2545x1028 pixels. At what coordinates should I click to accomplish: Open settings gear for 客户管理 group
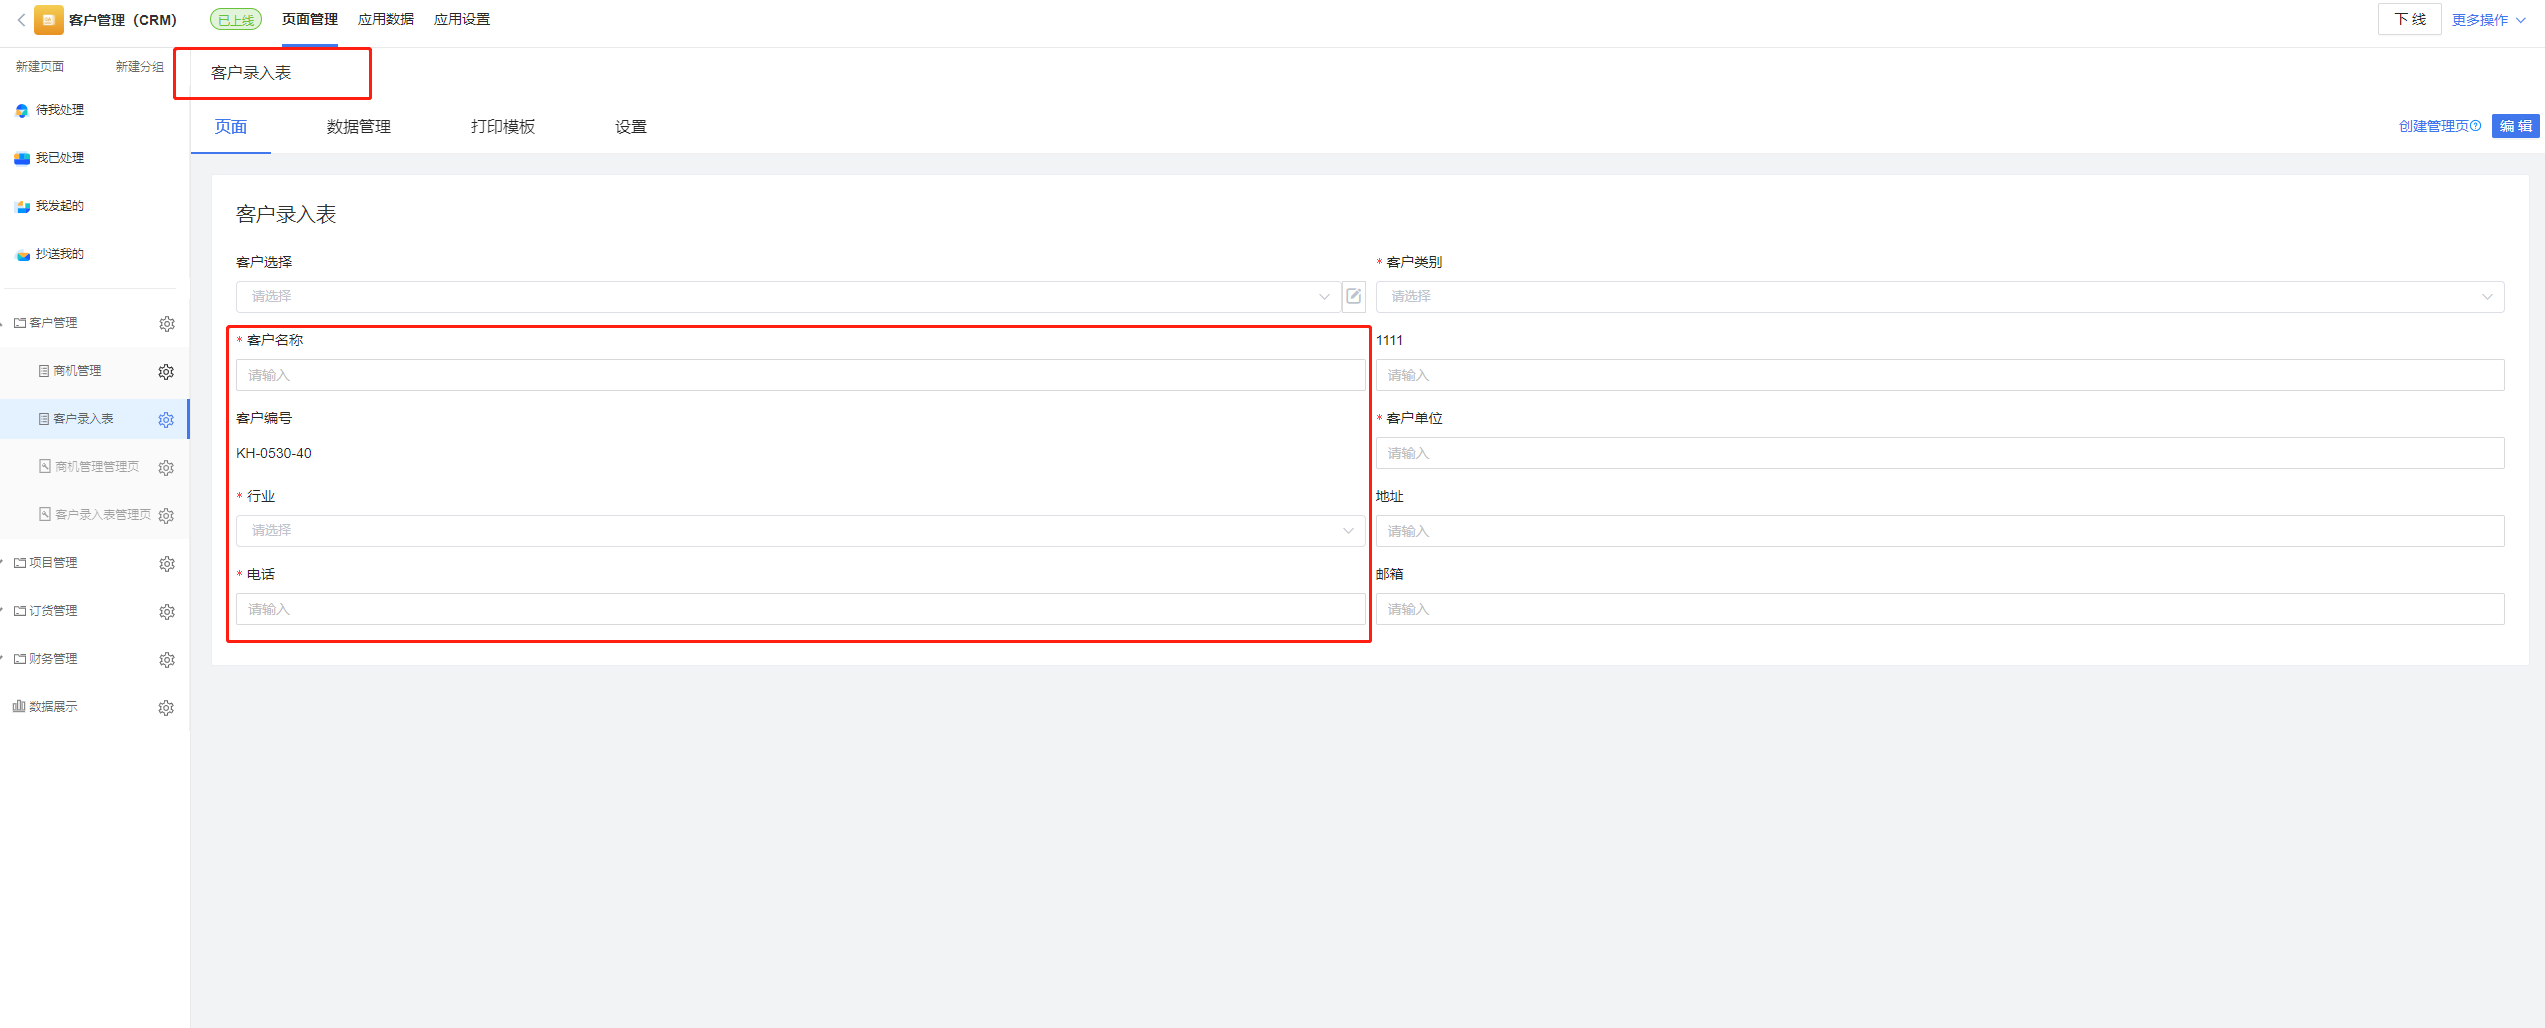point(167,324)
